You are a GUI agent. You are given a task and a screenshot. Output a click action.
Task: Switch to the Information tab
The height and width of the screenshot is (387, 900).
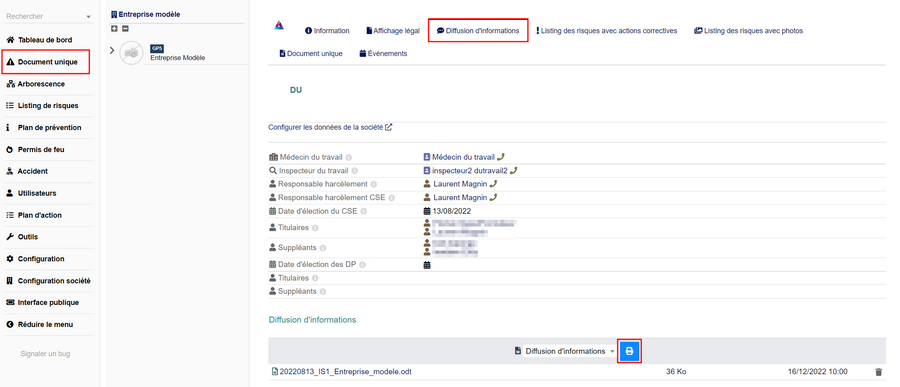point(327,31)
